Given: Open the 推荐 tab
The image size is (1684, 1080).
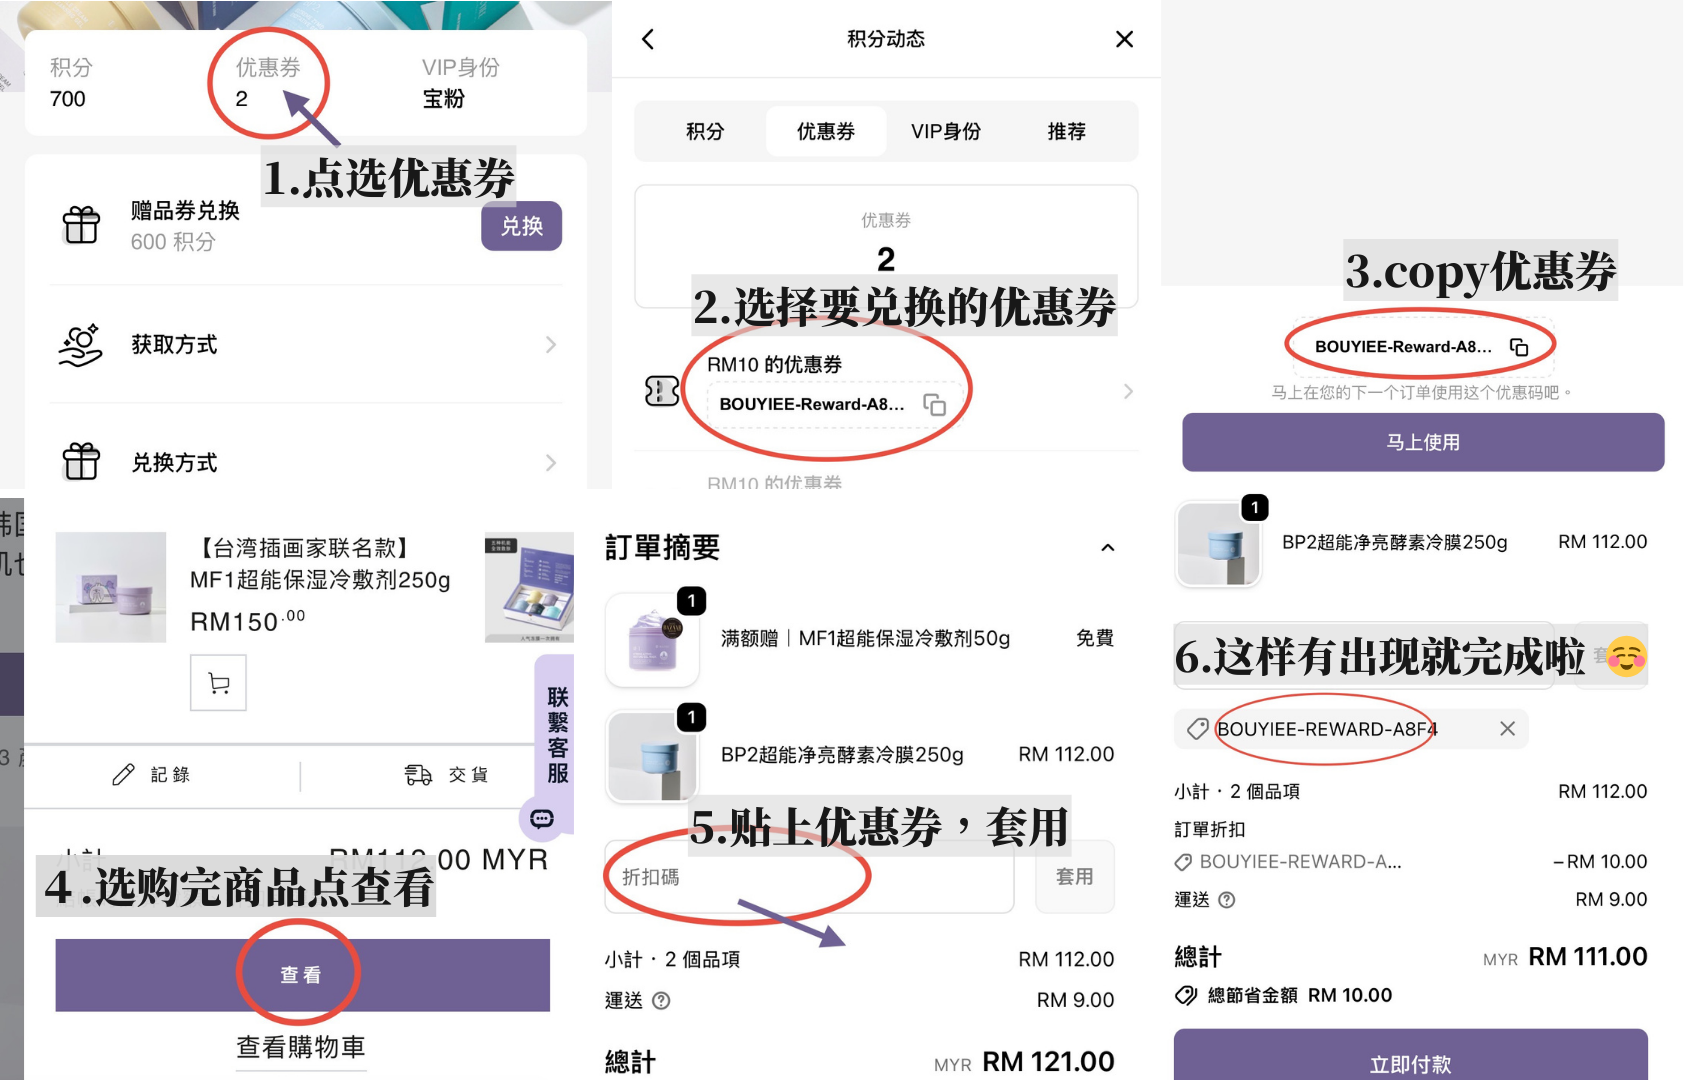Looking at the screenshot, I should coord(1066,131).
